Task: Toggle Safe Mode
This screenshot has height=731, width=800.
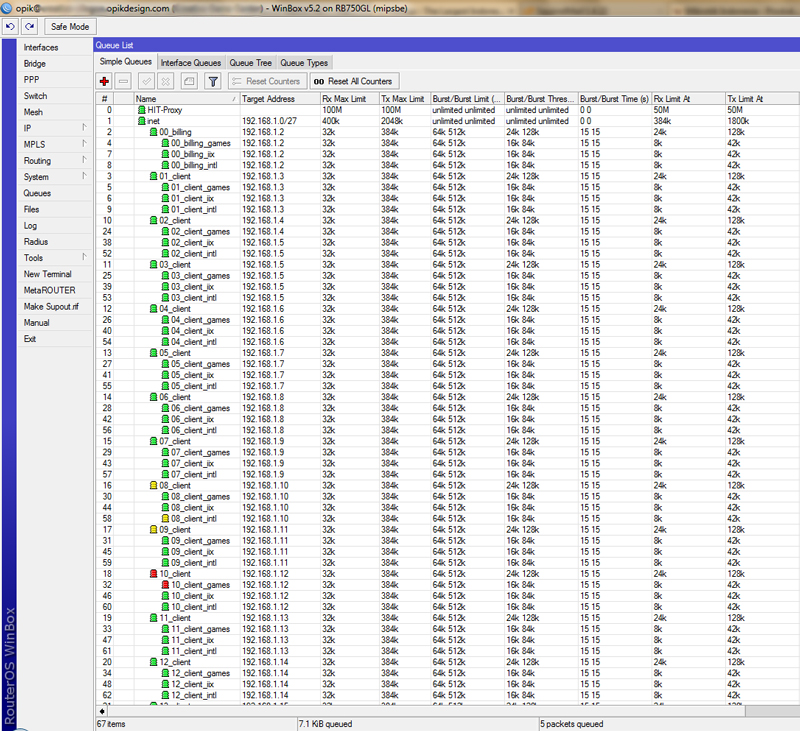Action: 69,26
